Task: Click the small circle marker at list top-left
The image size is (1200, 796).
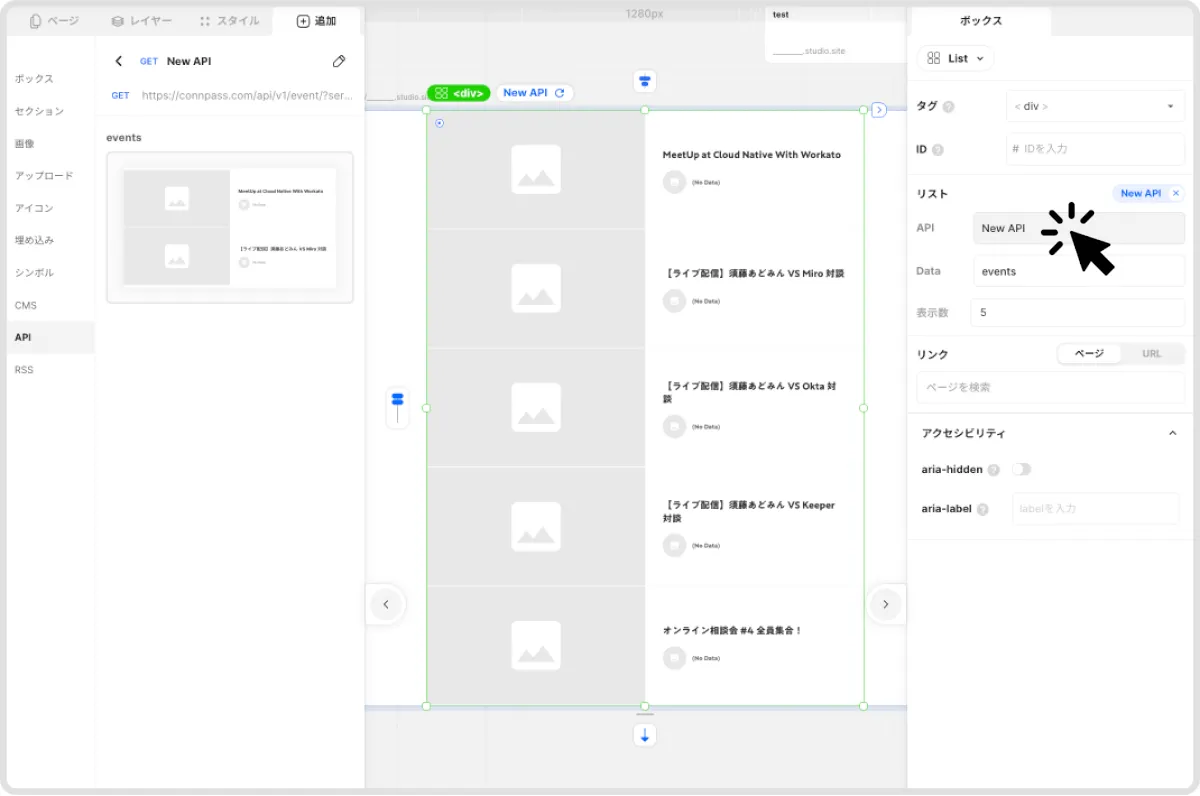Action: 440,123
